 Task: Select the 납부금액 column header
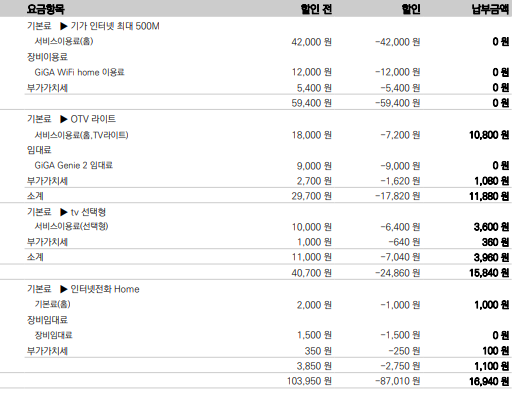point(490,9)
